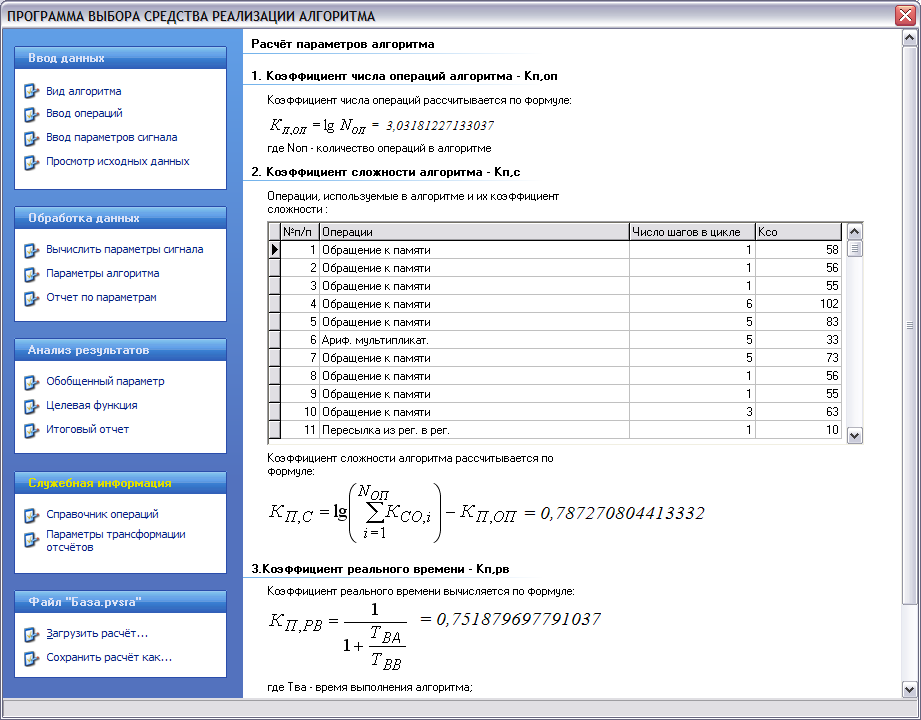The image size is (921, 720).
Task: Click Ксо value 63 in row 10
Action: pos(798,412)
